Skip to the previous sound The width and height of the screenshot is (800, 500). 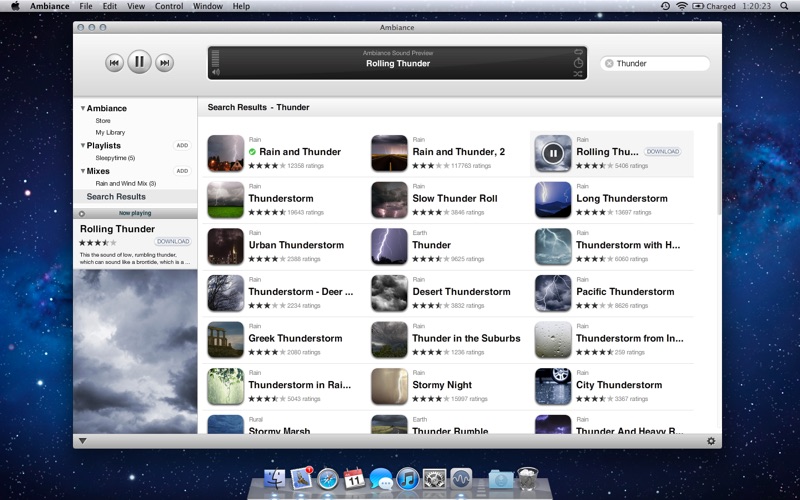(114, 63)
